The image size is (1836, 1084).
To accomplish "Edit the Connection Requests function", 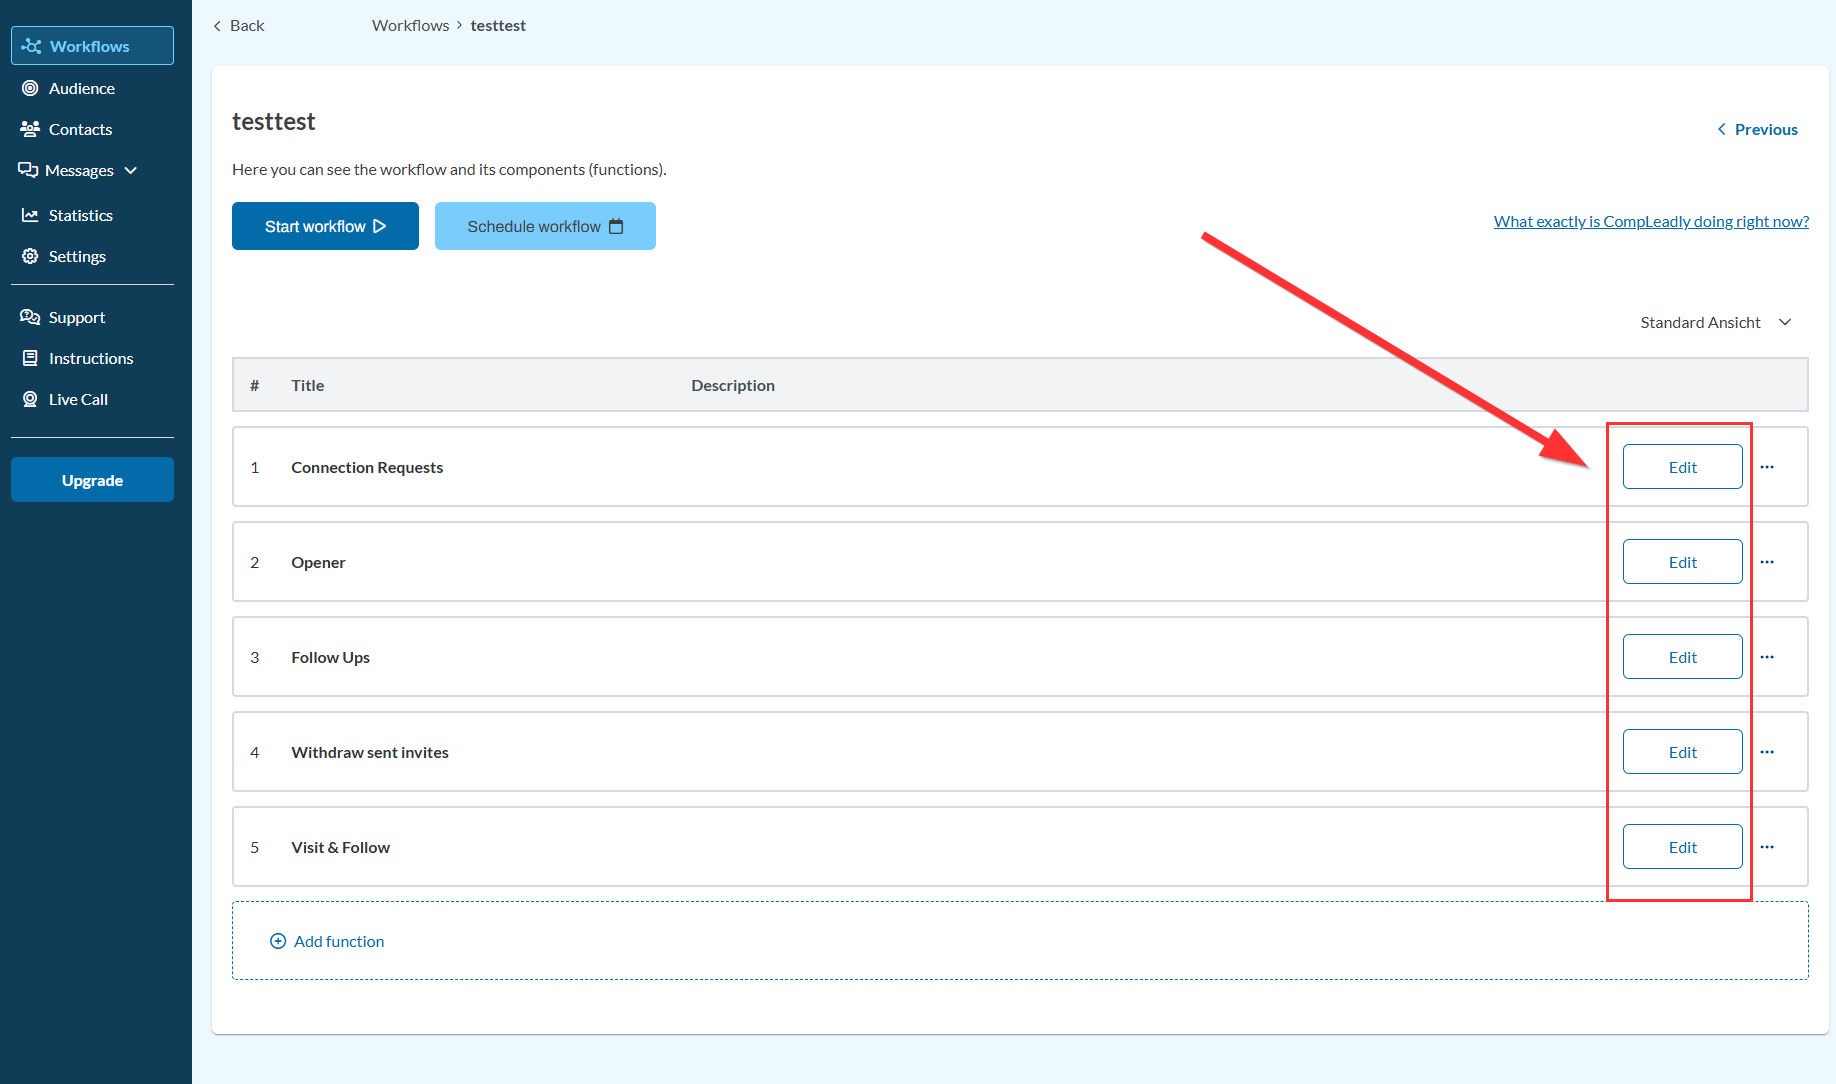I will [x=1682, y=467].
